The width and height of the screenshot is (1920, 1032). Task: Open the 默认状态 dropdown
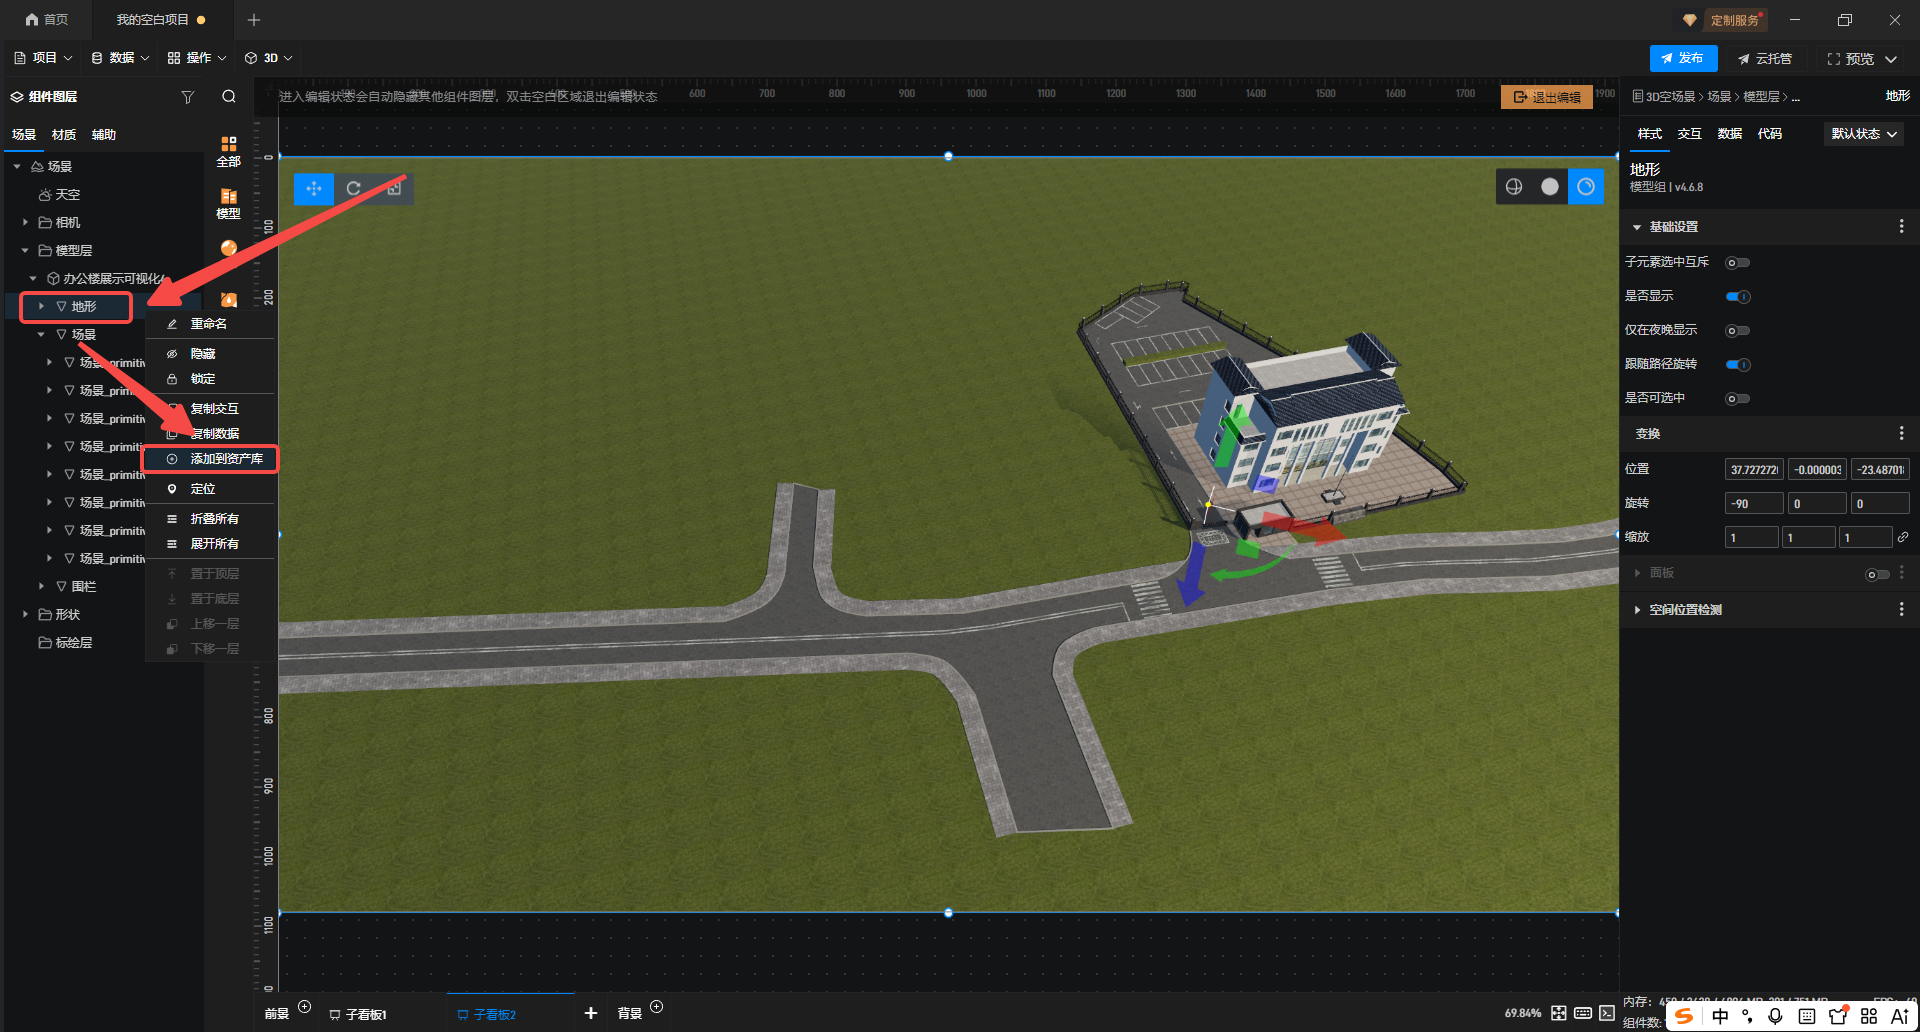(1863, 134)
